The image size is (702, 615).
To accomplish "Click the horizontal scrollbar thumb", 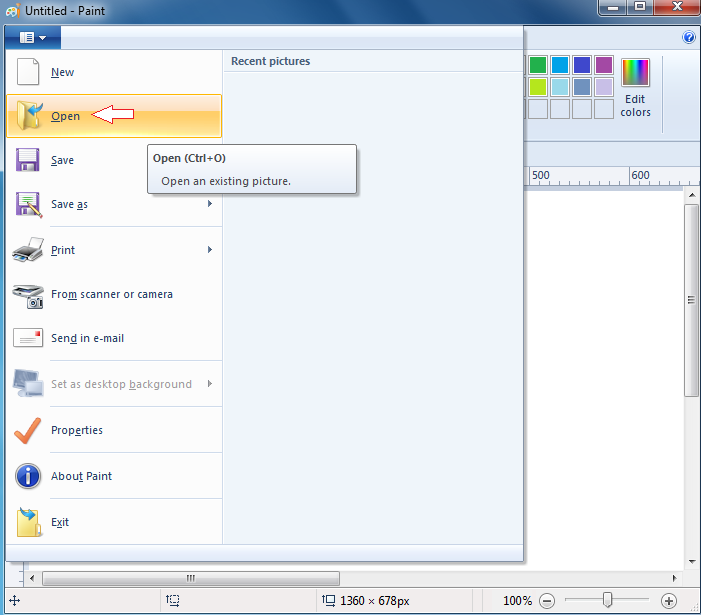I will coord(191,578).
